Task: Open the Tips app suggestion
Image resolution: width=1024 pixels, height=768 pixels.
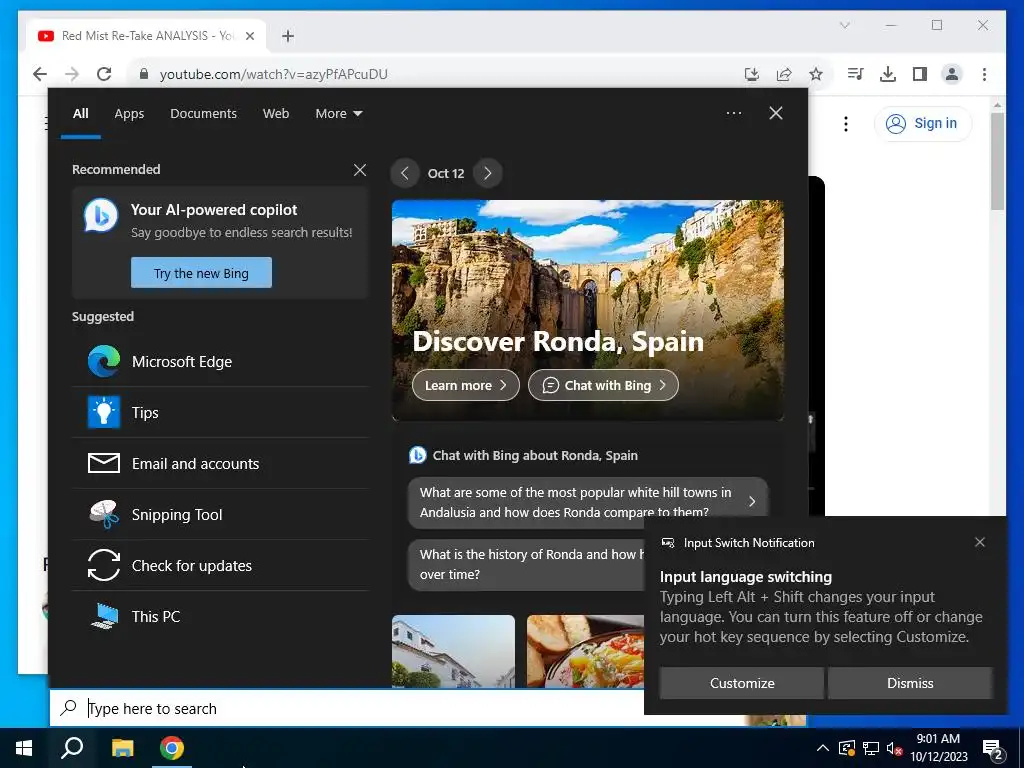Action: click(220, 413)
